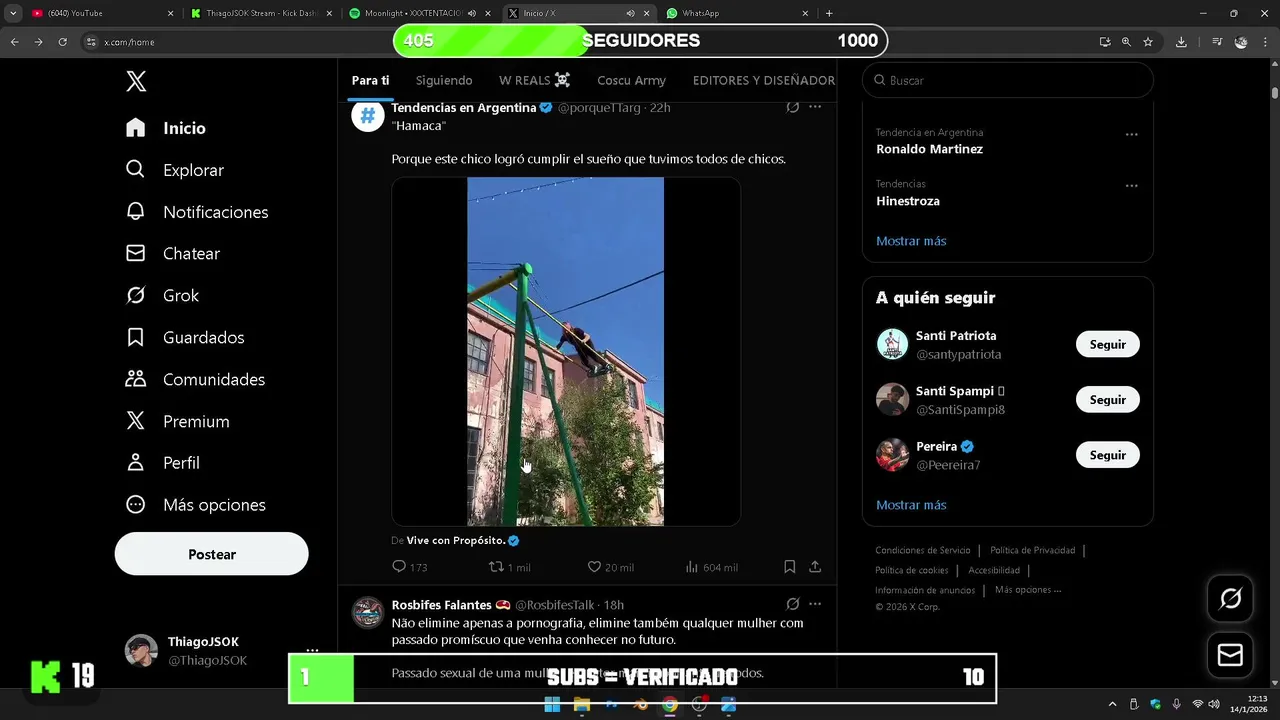Open Chrome downloads icon
Viewport: 1280px width, 720px height.
(1181, 42)
